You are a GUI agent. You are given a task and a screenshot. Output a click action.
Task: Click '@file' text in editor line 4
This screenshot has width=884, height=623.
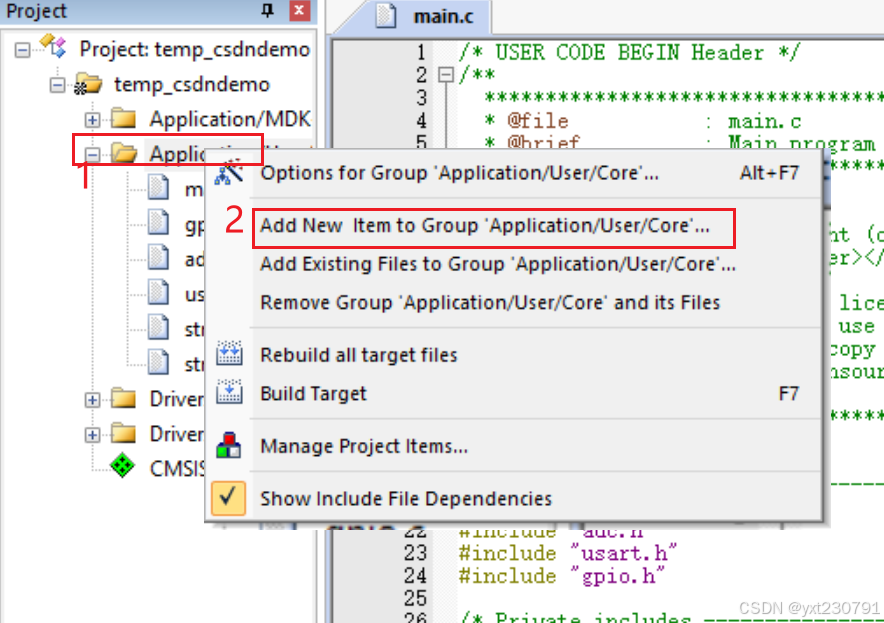(538, 121)
